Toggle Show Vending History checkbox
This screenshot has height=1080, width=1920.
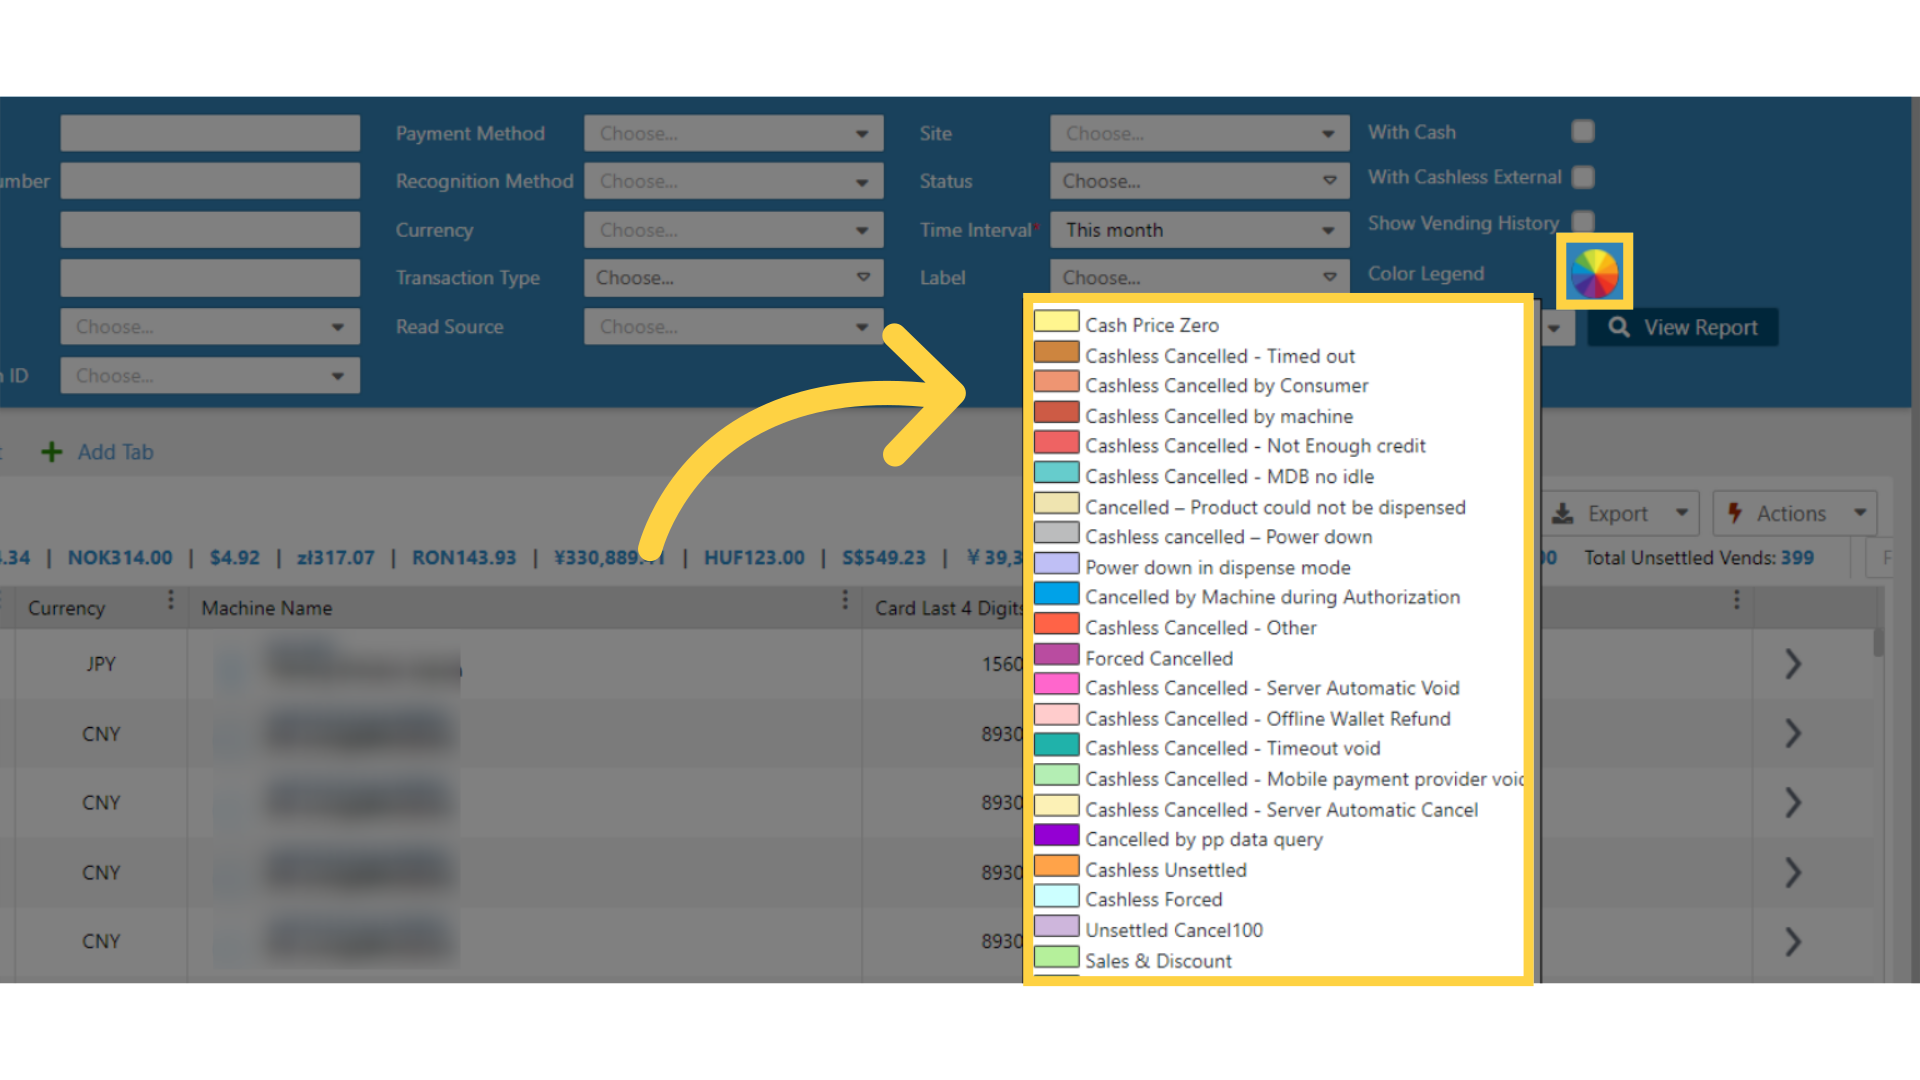tap(1583, 220)
